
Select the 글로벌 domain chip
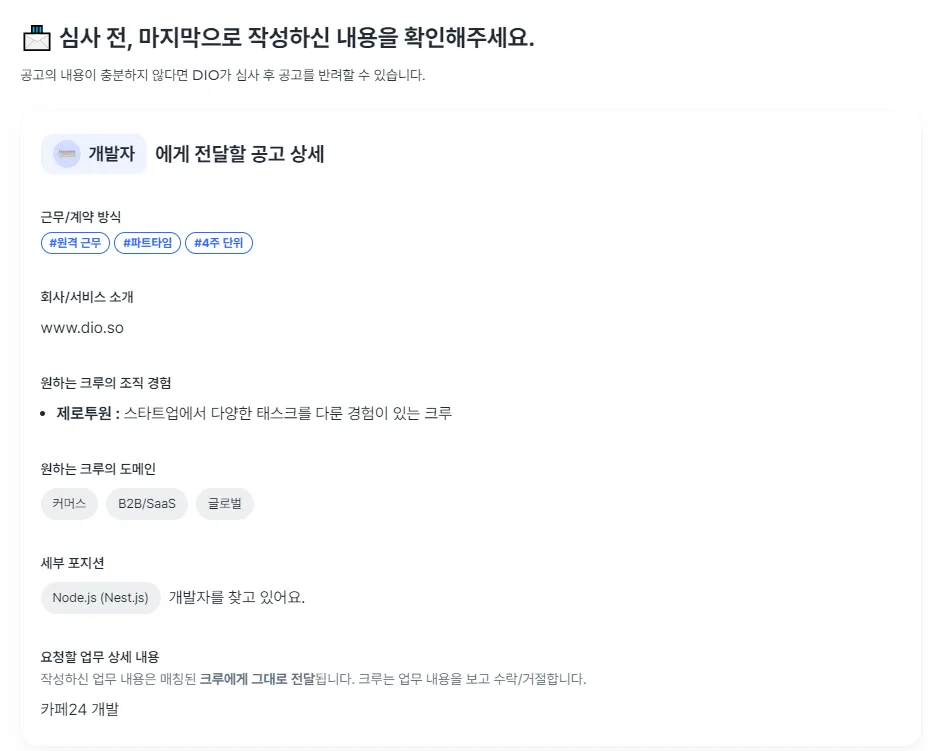click(225, 503)
